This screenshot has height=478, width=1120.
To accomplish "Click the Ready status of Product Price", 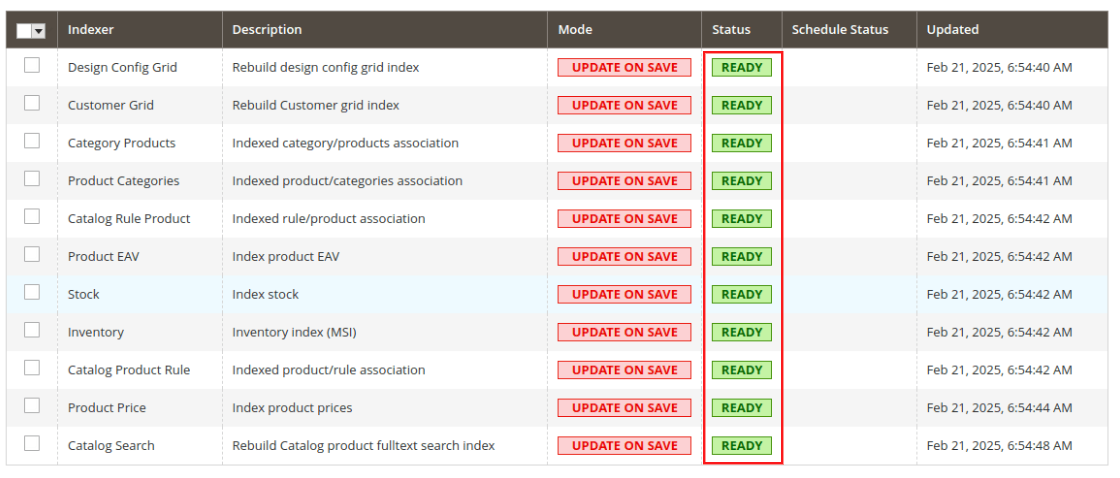I will (x=741, y=408).
